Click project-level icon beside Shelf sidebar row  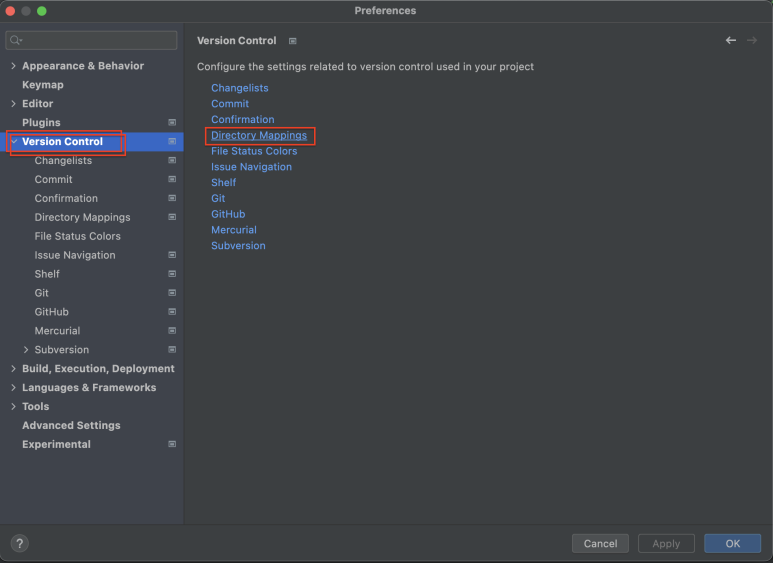click(172, 274)
